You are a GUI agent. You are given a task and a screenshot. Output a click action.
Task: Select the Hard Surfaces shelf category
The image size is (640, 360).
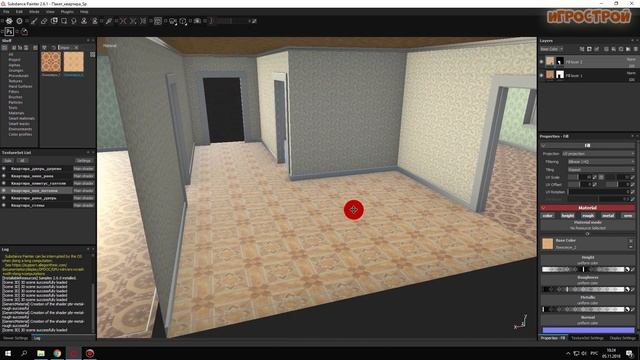(x=20, y=87)
